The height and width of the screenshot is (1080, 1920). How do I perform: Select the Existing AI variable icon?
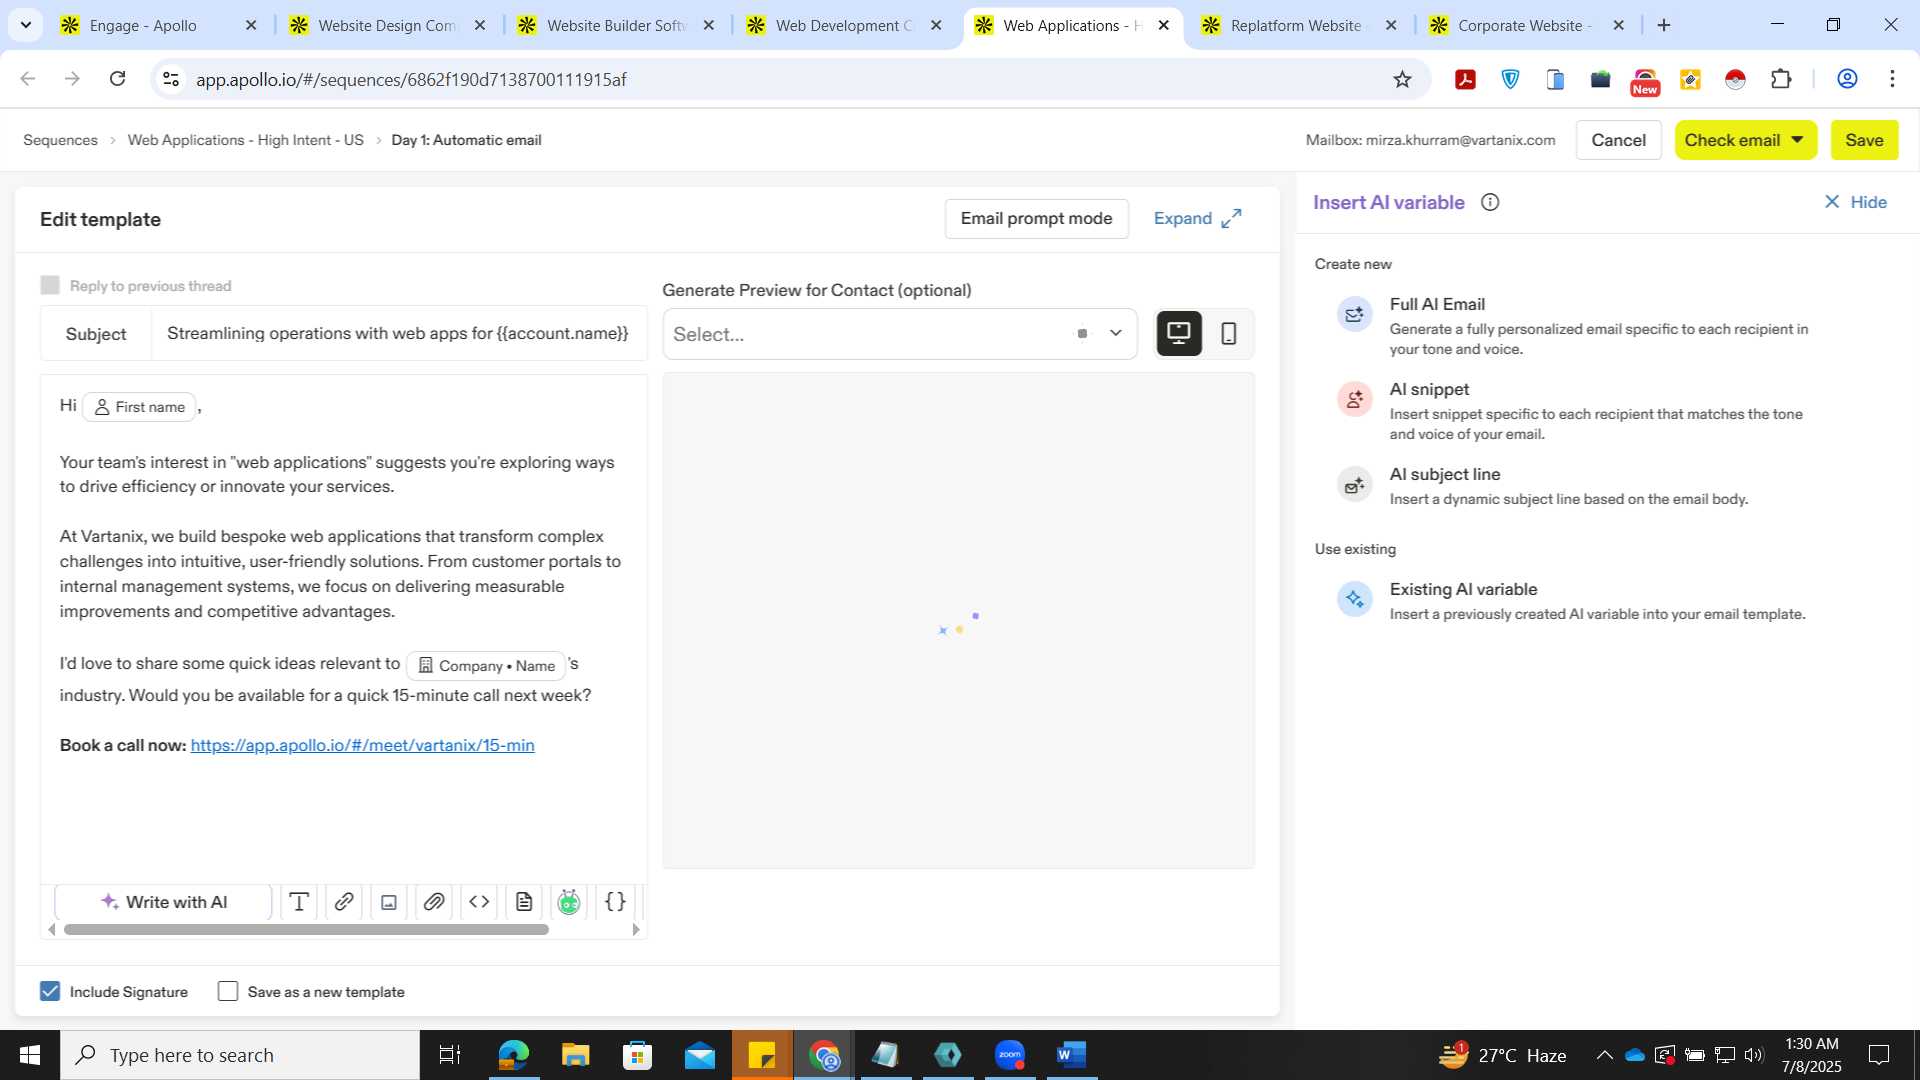(x=1355, y=599)
